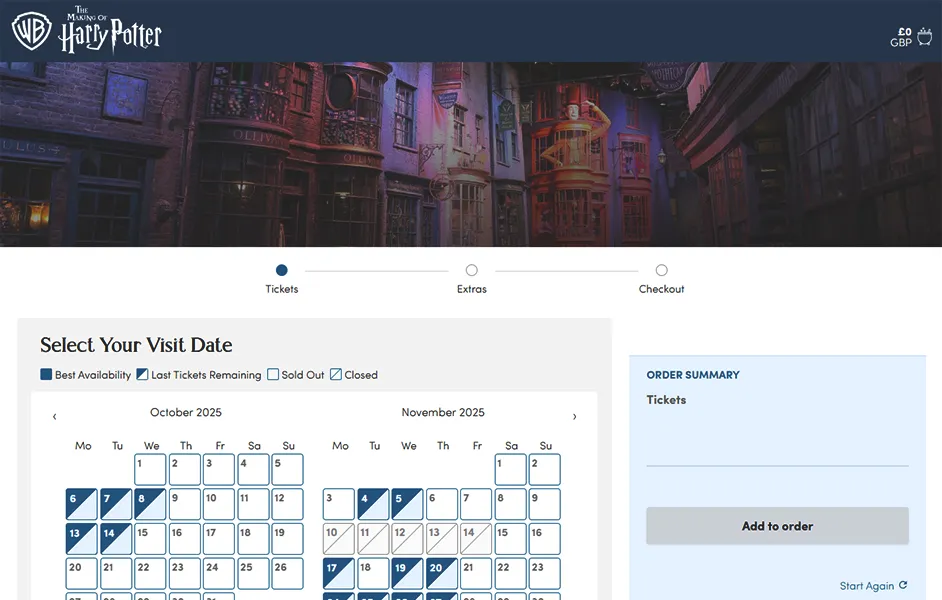
Task: Click the Start Again refresh icon
Action: (903, 586)
